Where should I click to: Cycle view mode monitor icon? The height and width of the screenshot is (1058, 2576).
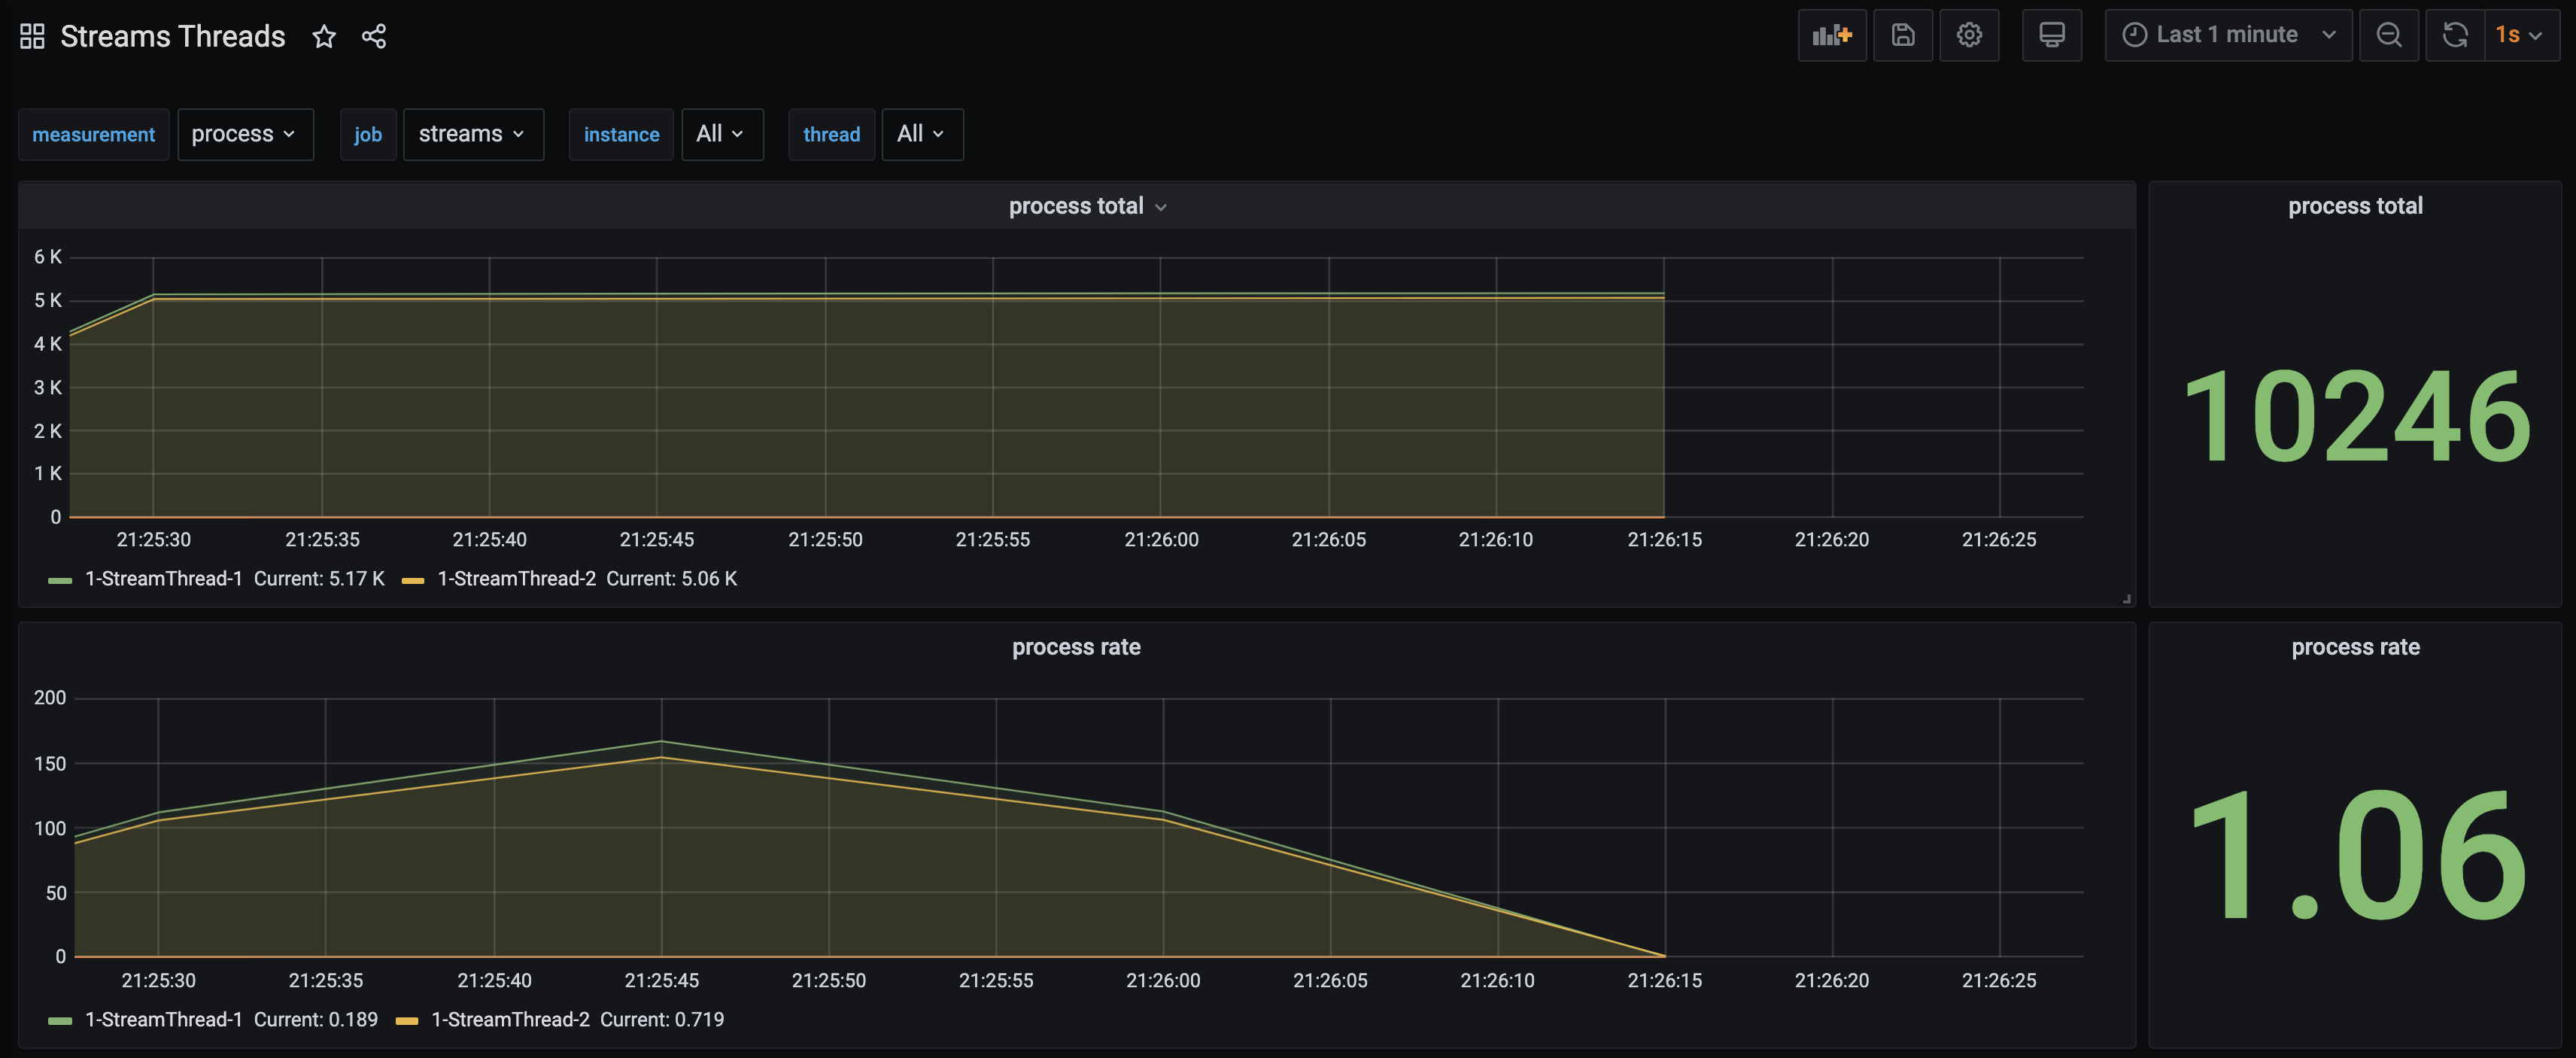(2051, 35)
